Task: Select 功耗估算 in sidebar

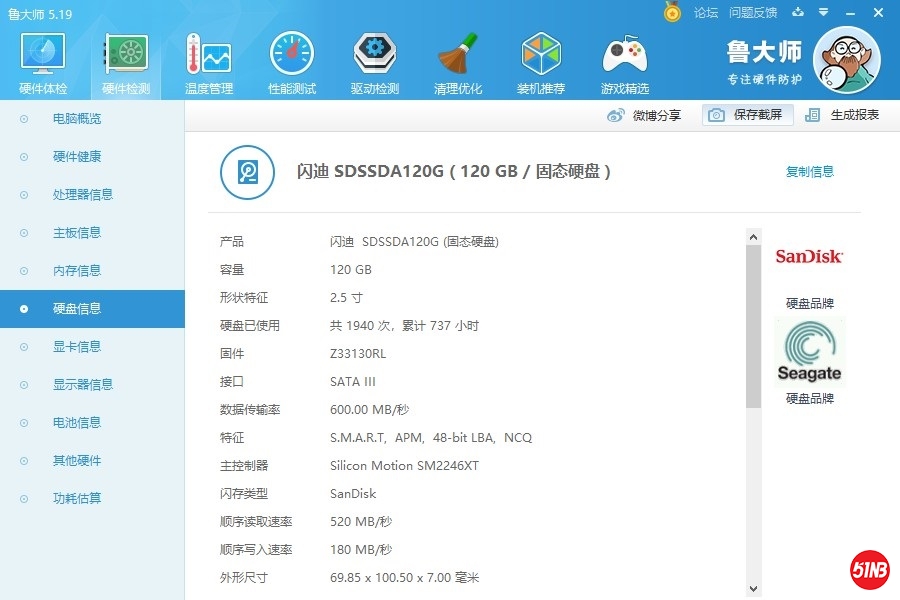Action: point(92,498)
